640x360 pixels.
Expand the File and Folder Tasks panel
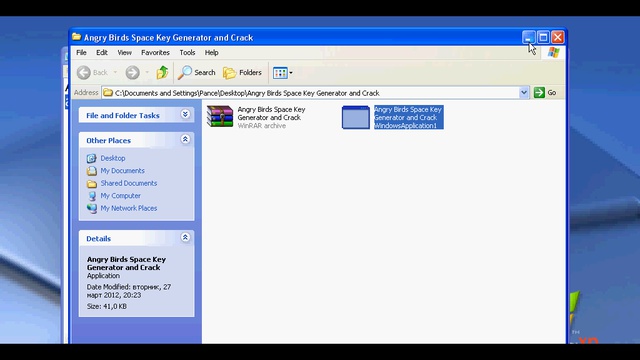185,114
